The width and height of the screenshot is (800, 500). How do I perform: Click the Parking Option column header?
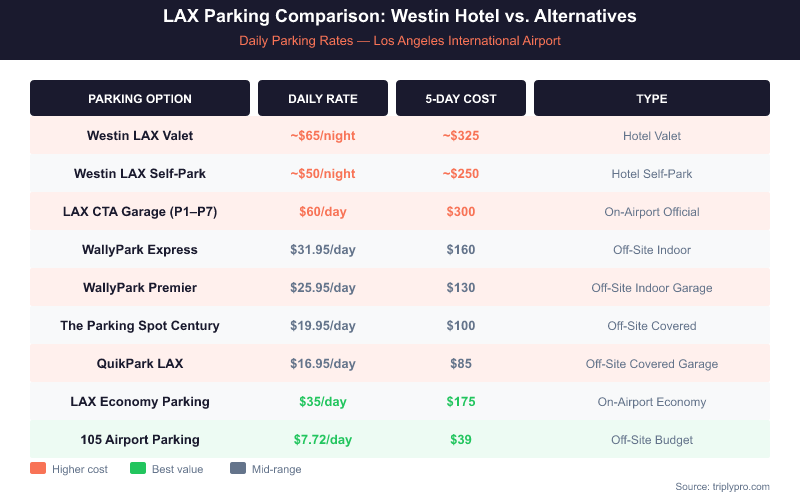(x=140, y=99)
